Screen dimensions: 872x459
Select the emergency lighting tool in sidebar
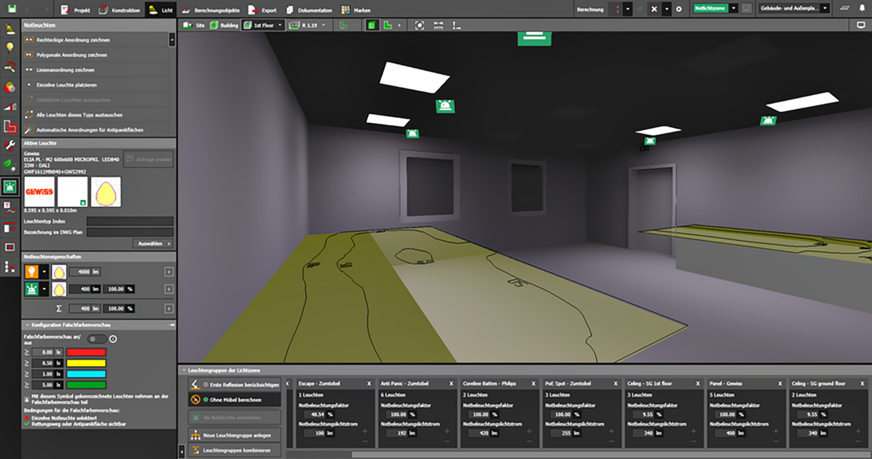(10, 186)
